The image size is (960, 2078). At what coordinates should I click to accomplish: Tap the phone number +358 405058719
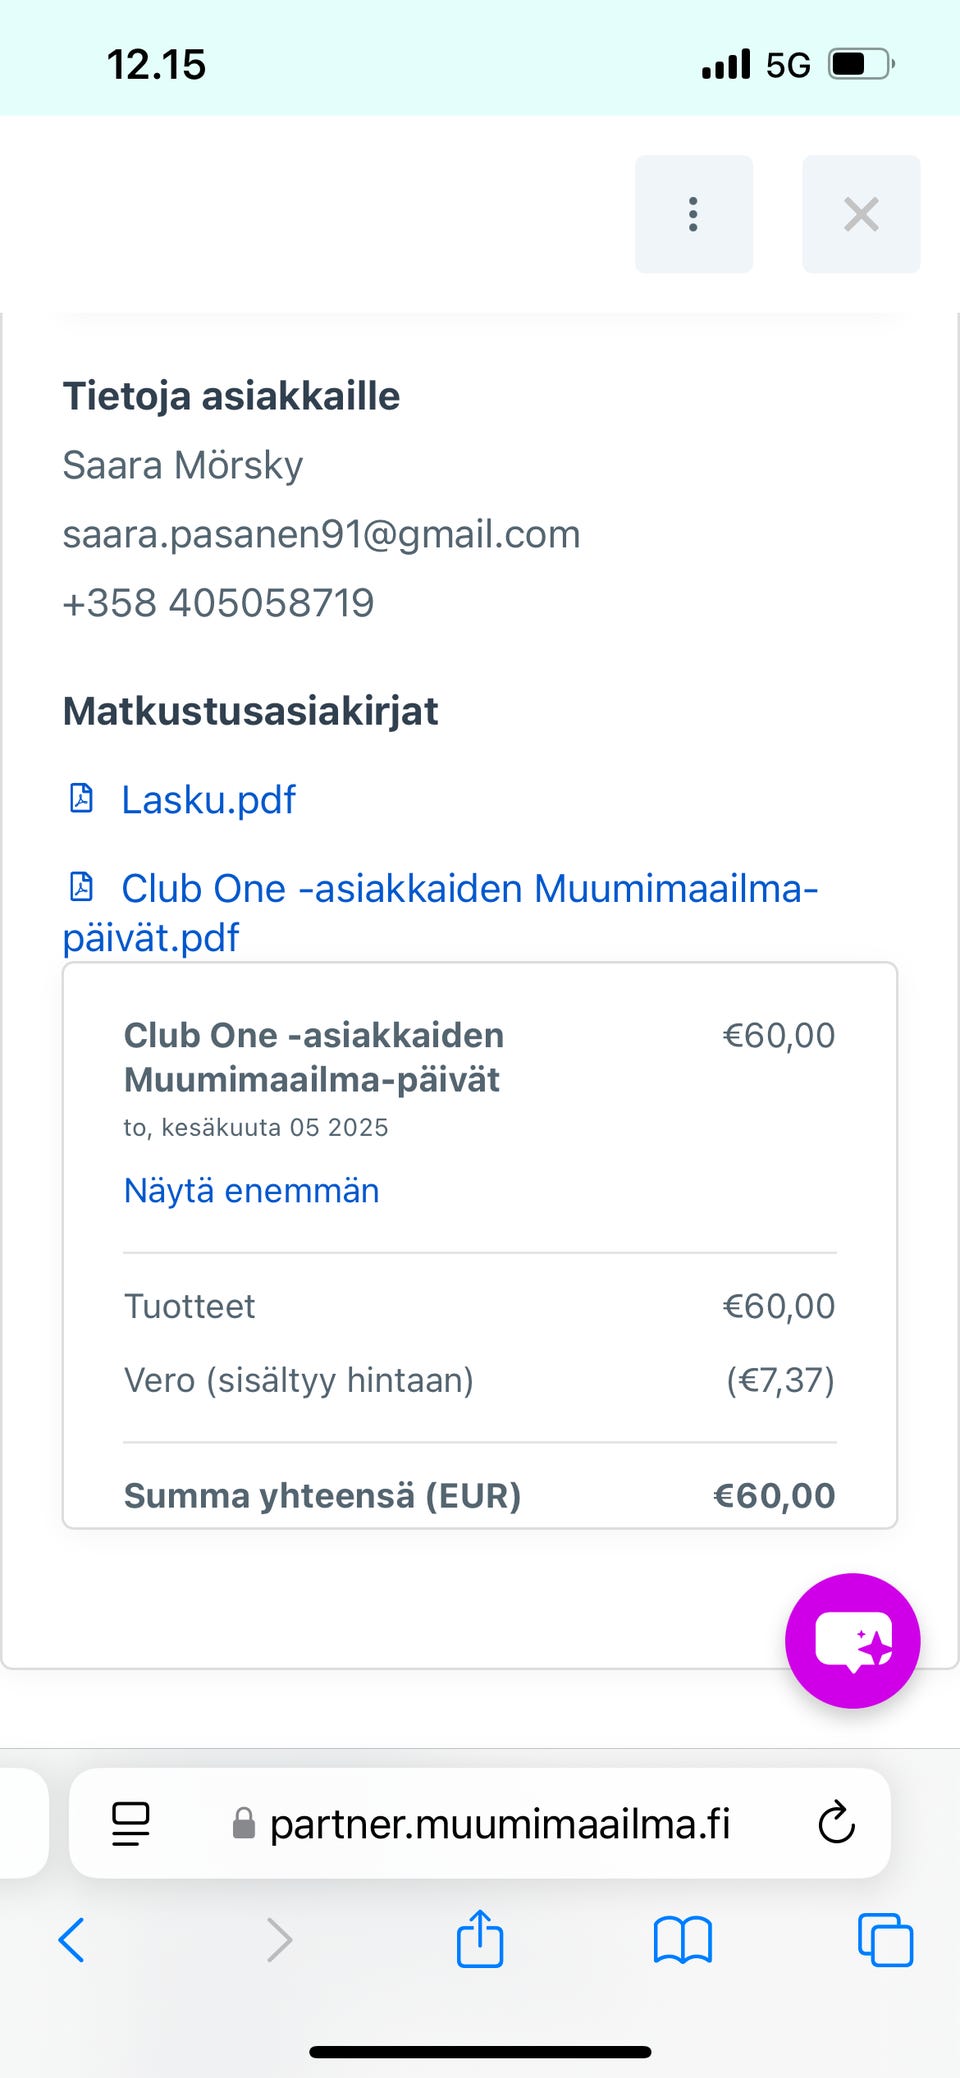(218, 603)
